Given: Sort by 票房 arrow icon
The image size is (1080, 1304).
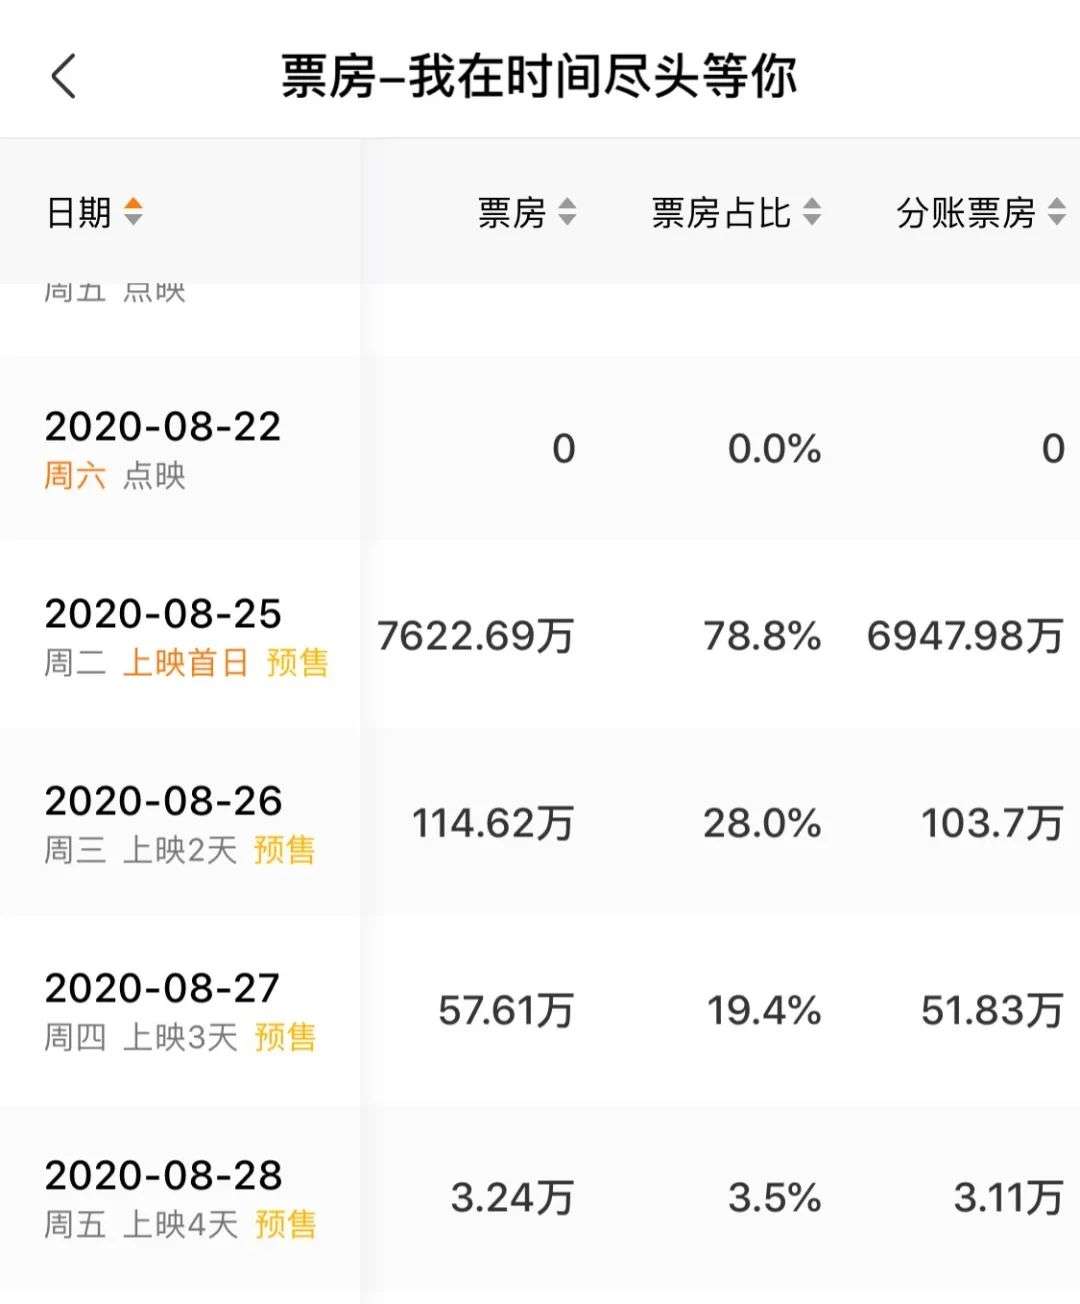Looking at the screenshot, I should coord(567,212).
